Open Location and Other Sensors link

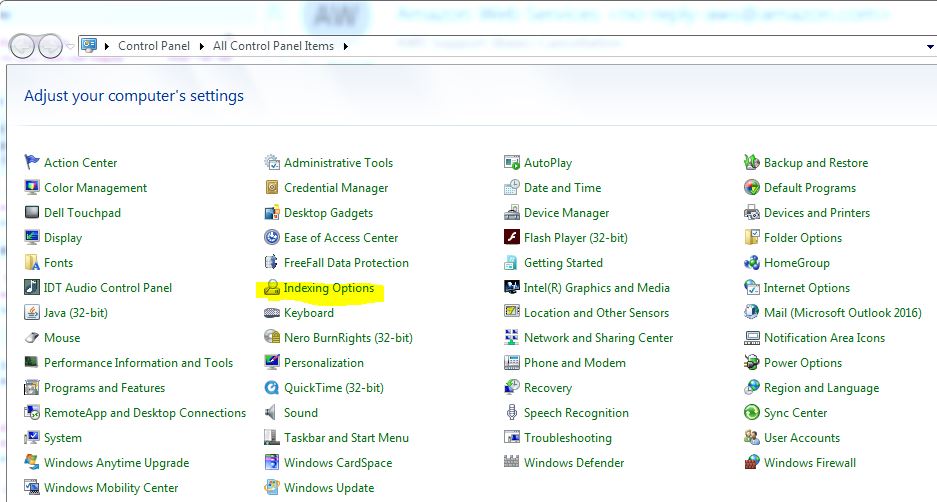pyautogui.click(x=596, y=313)
